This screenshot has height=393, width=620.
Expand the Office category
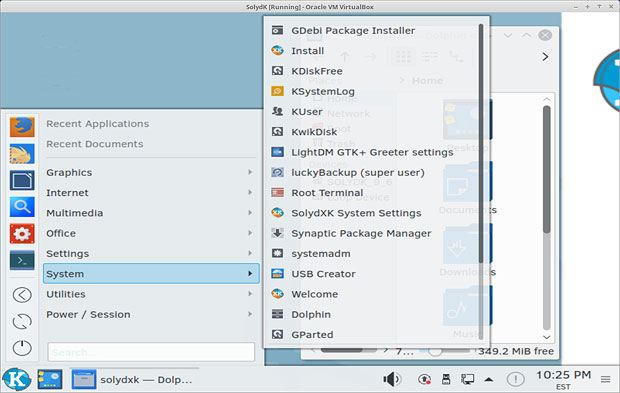[151, 233]
